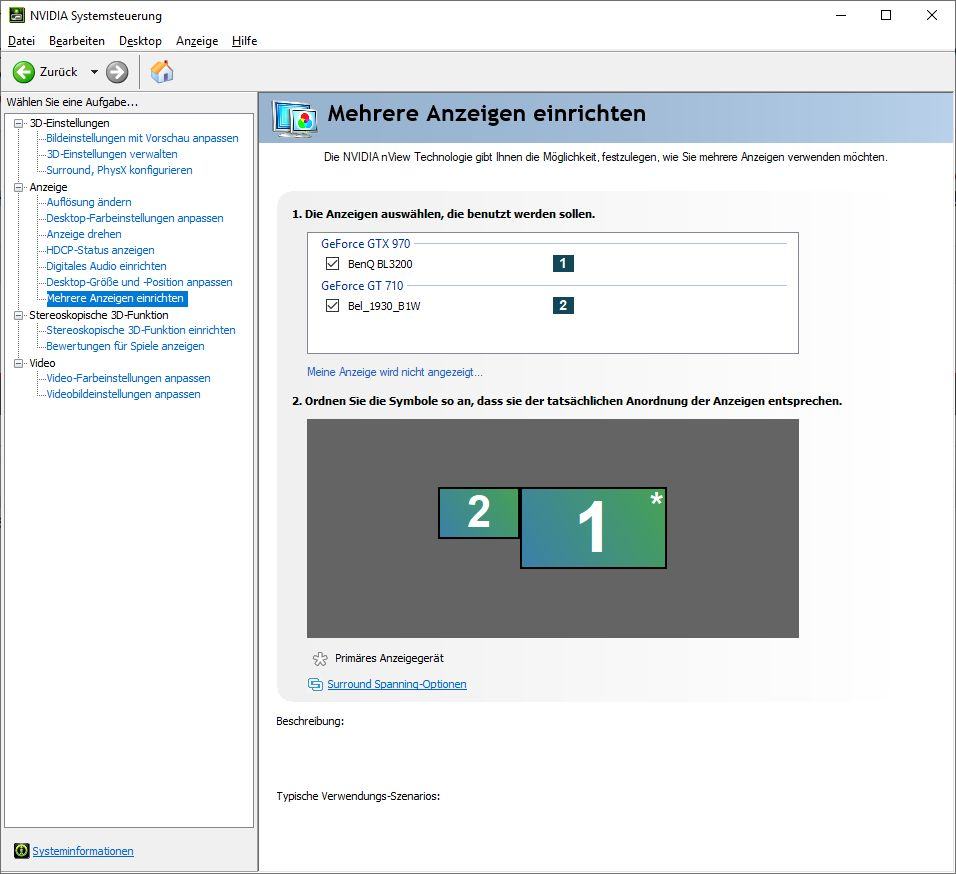956x874 pixels.
Task: Click the Video category label in the tree
Action: pos(43,363)
